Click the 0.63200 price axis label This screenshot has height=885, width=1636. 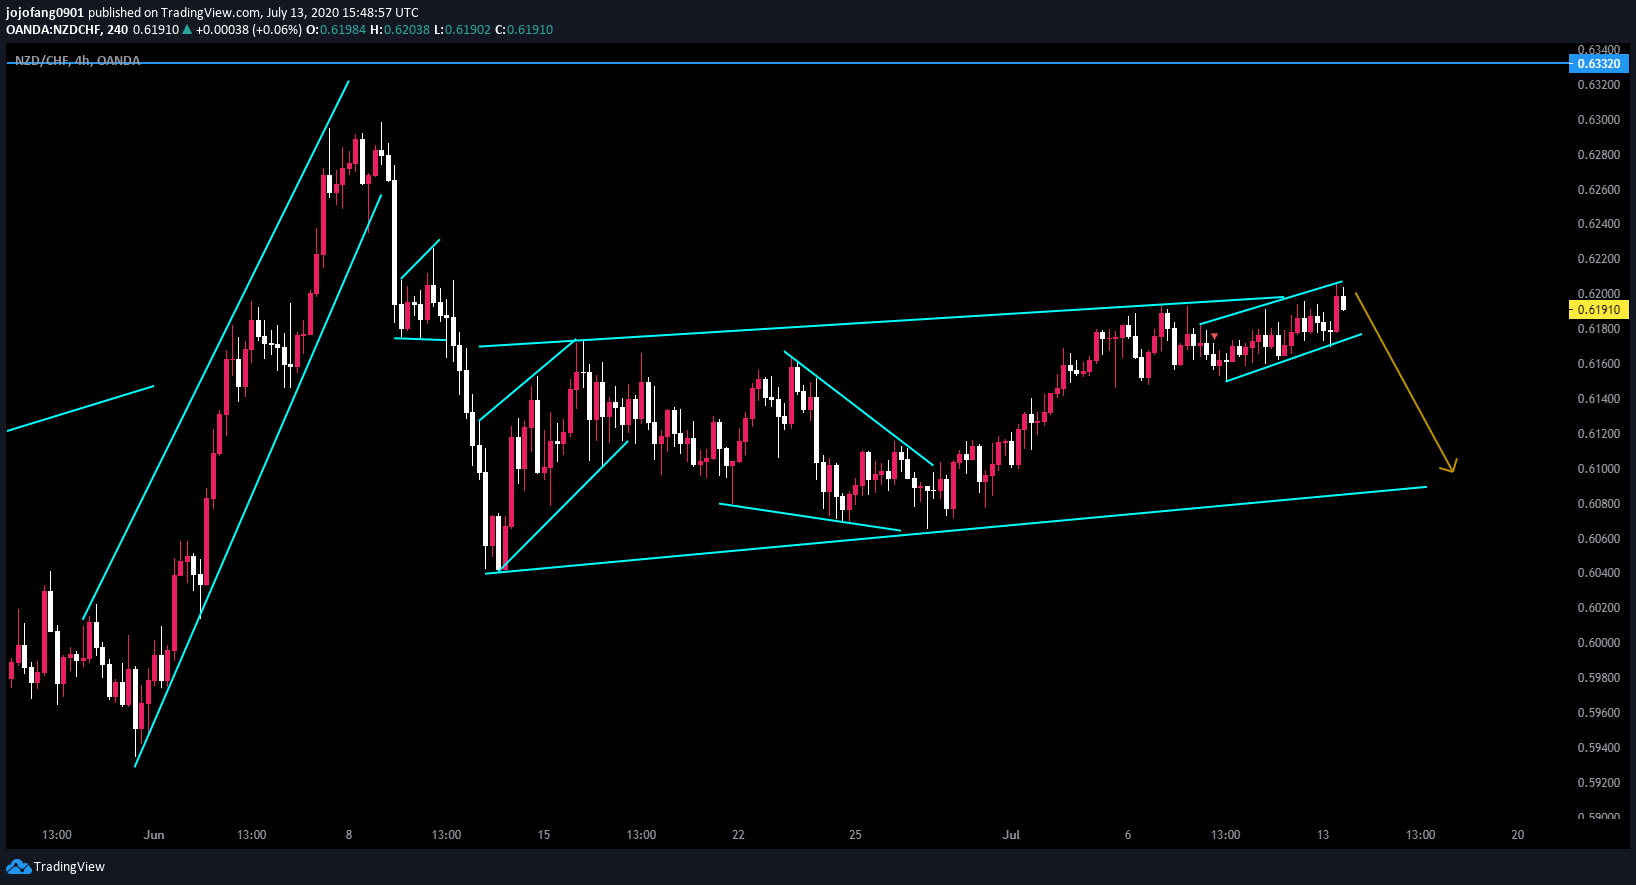click(1598, 85)
